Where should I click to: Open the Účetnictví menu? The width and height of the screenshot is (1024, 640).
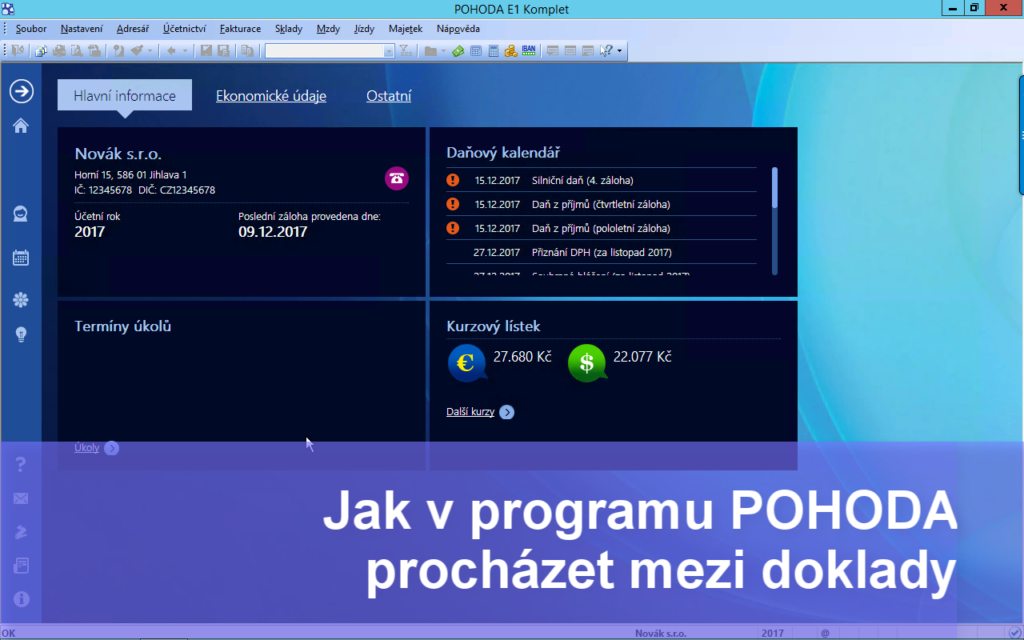(184, 29)
